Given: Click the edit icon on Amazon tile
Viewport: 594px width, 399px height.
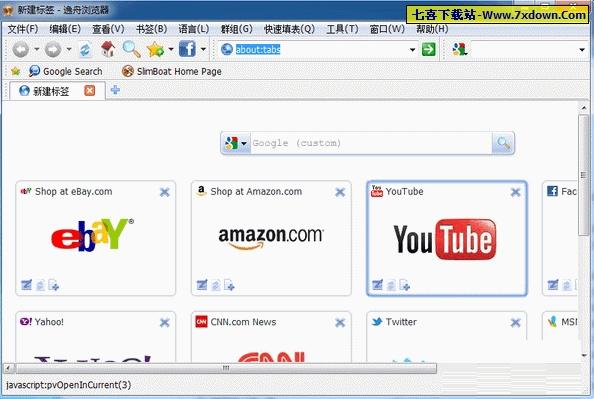Looking at the screenshot, I should (202, 285).
